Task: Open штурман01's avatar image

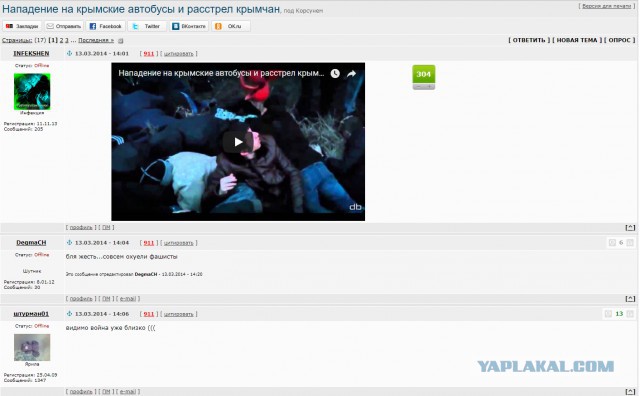Action: (32, 347)
